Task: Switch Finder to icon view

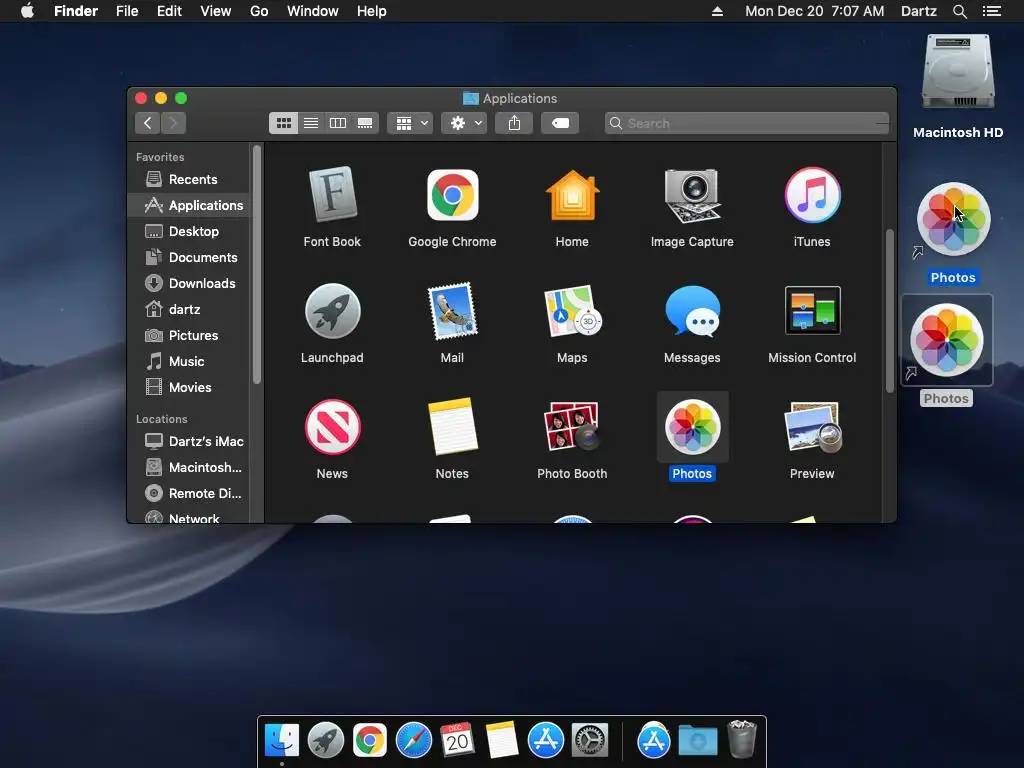Action: (283, 123)
